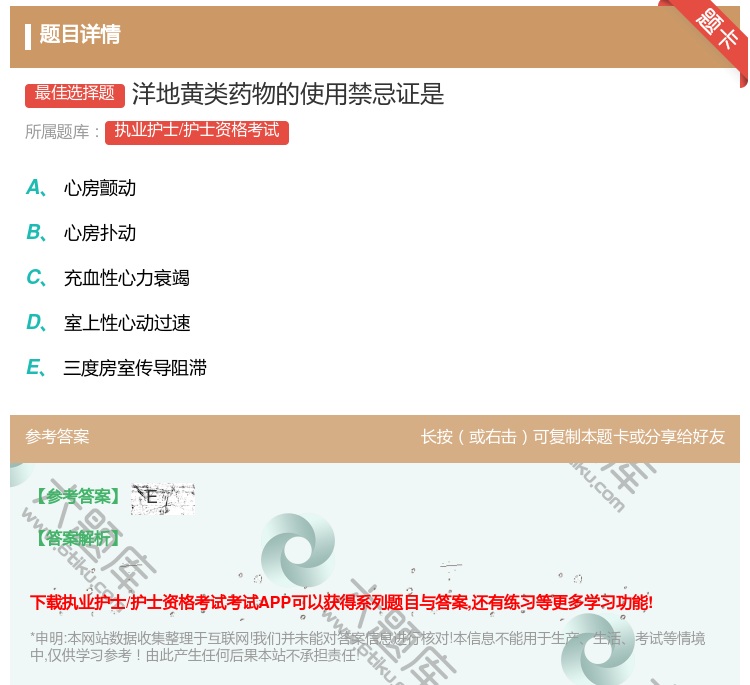Select option E 三度房室传导阻滞

coord(135,368)
